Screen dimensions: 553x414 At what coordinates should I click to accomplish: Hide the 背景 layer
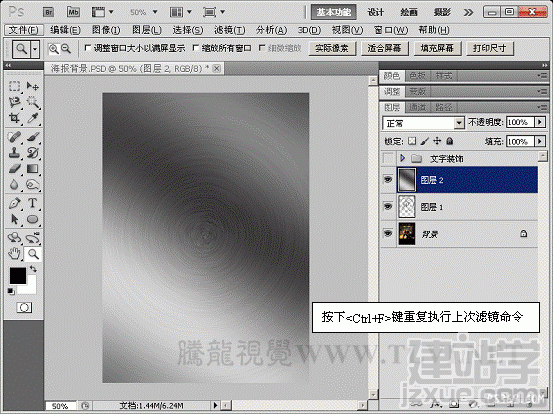click(x=388, y=233)
